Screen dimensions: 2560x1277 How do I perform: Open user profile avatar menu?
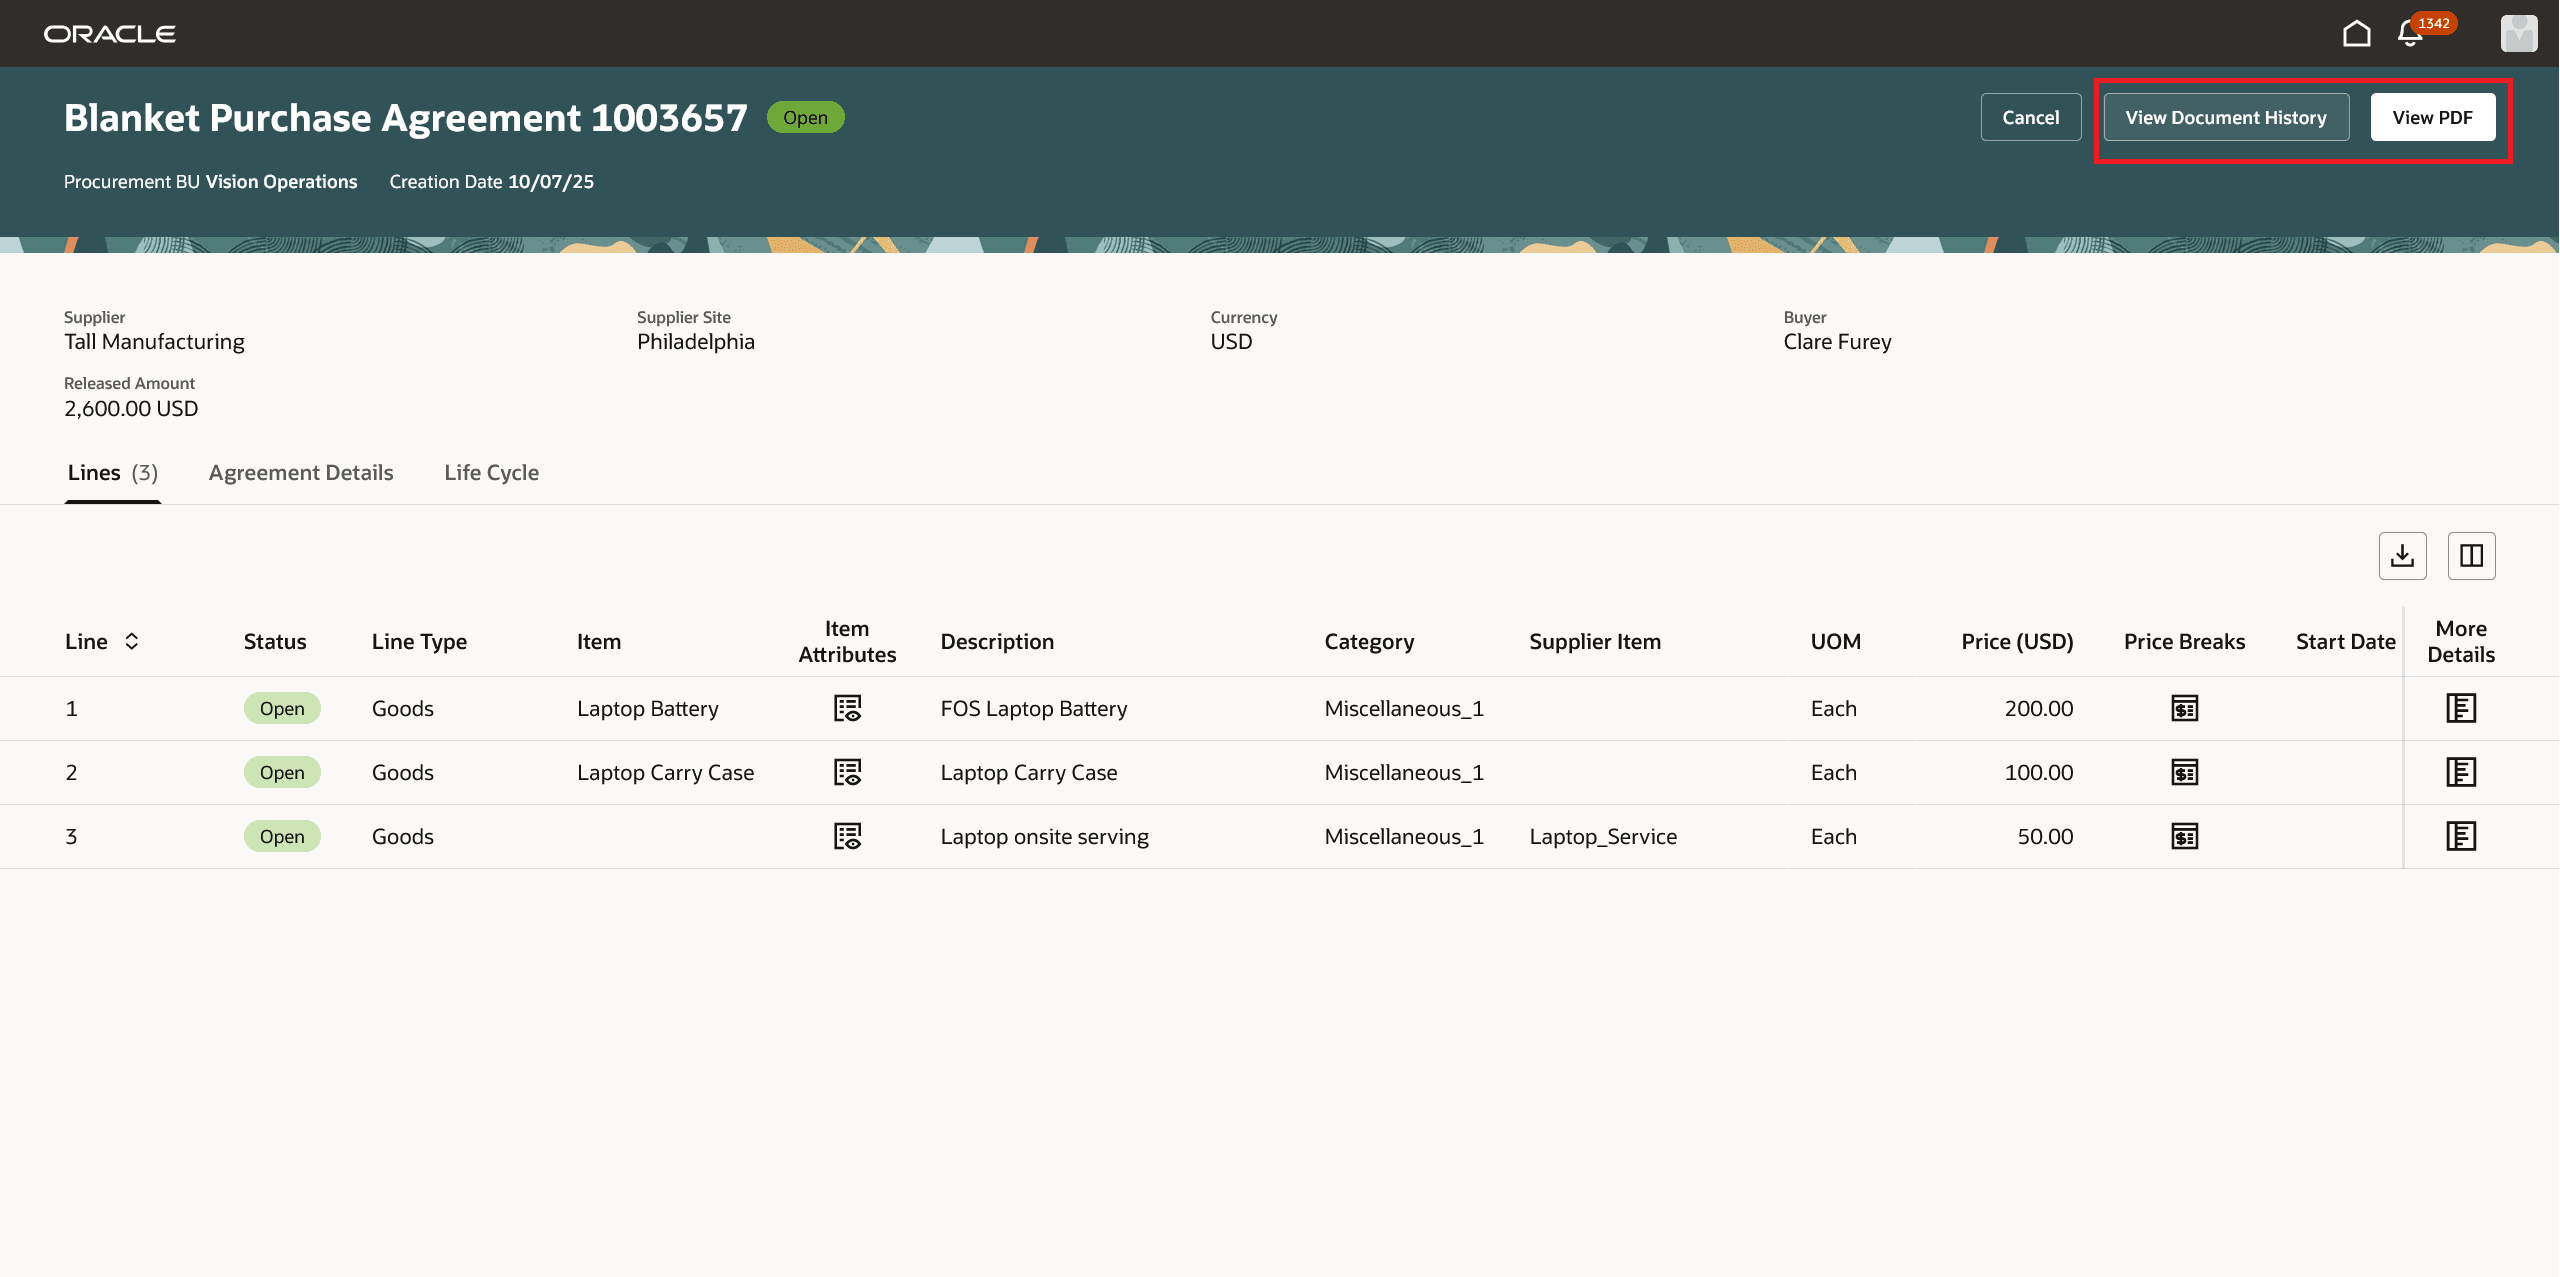point(2518,34)
